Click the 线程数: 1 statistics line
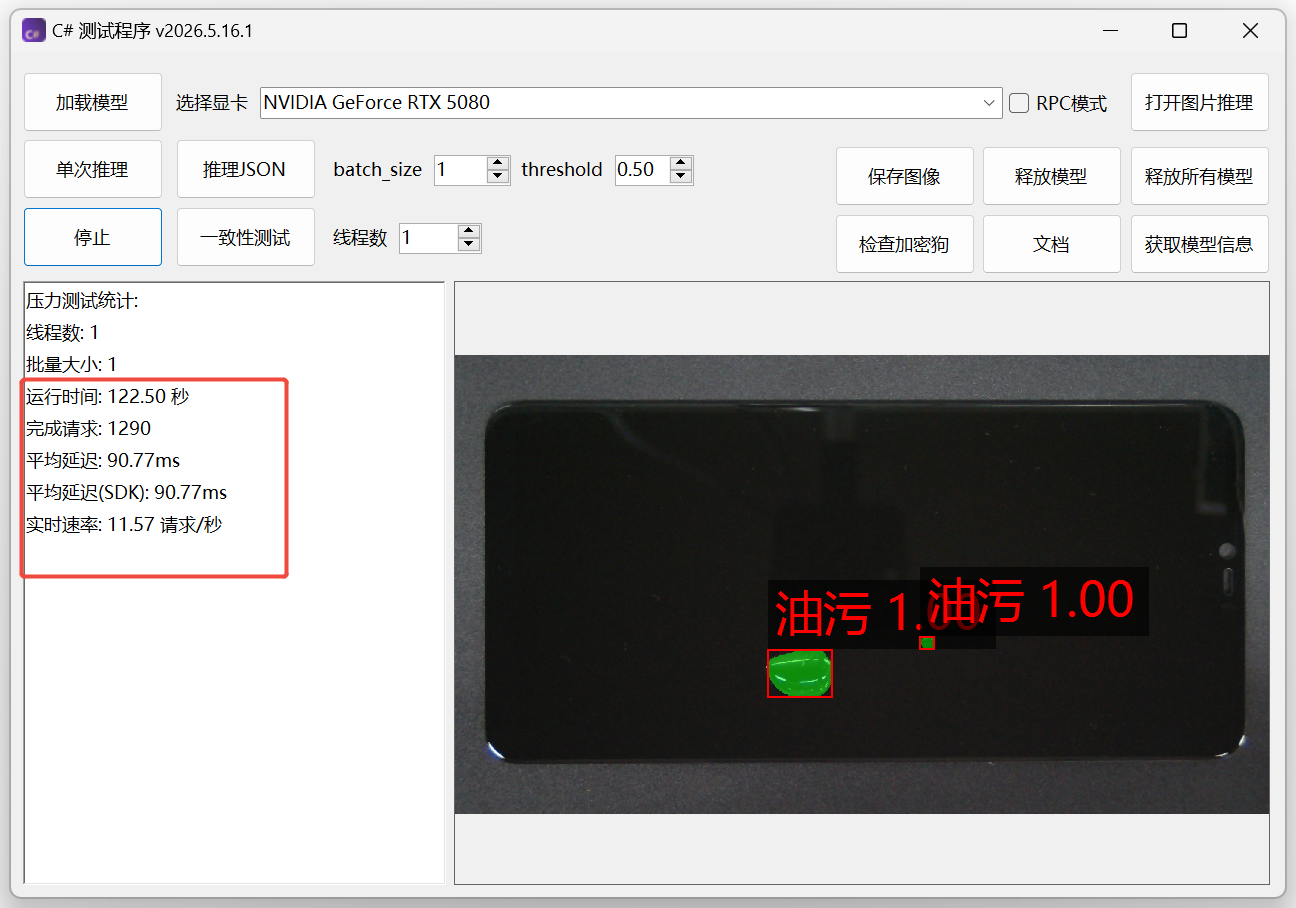Viewport: 1296px width, 908px height. [x=62, y=332]
